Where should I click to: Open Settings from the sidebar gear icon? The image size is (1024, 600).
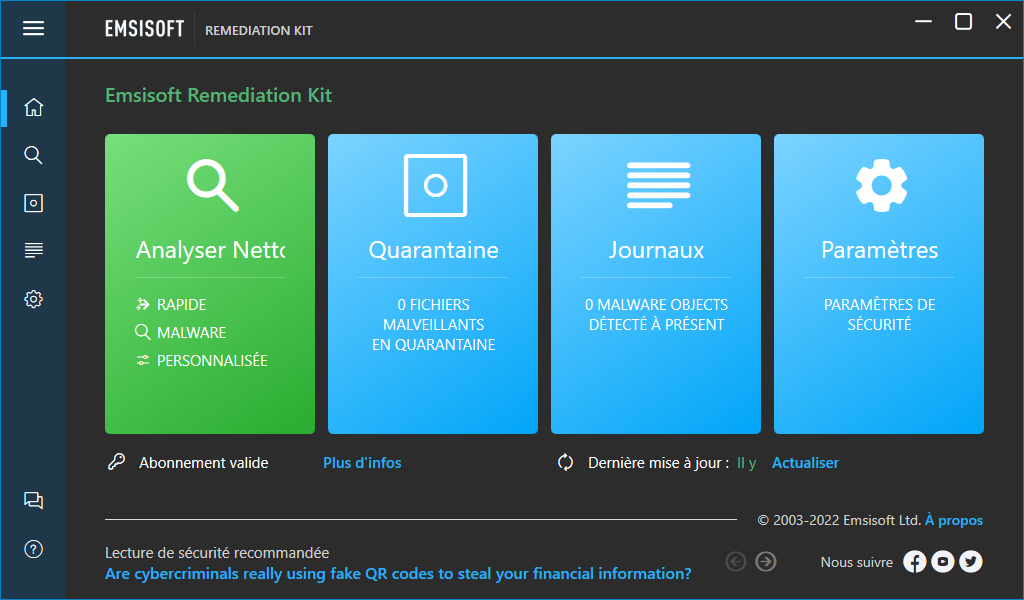click(33, 299)
